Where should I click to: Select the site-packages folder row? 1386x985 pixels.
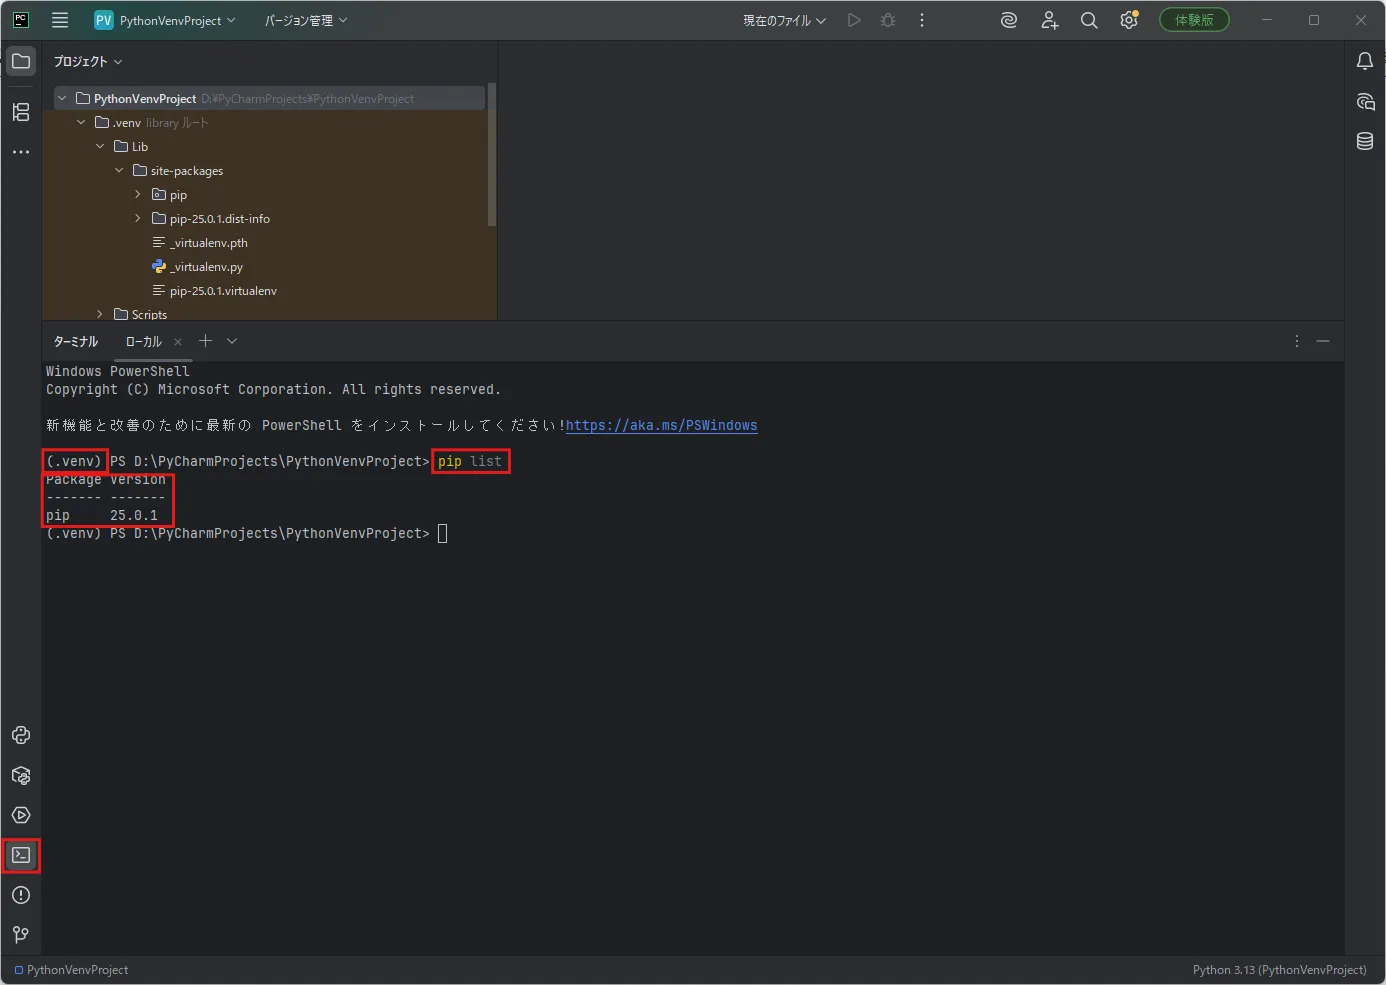click(269, 171)
